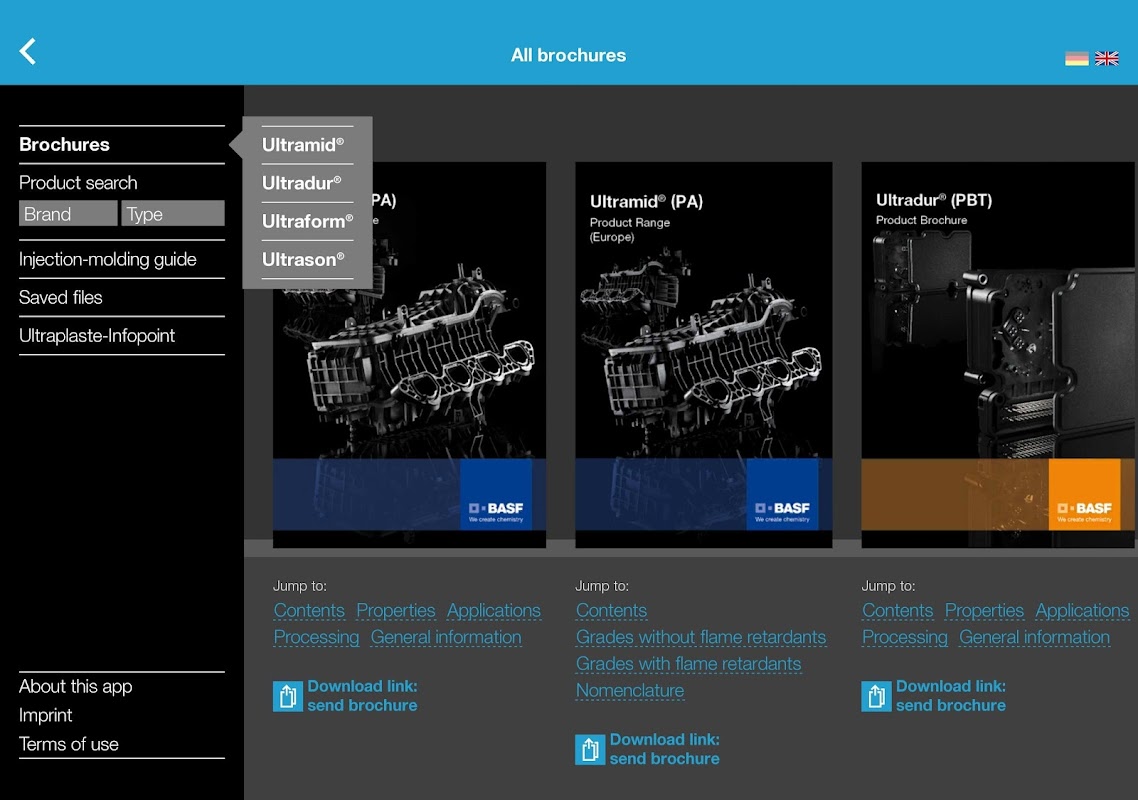Open the Imprint page
The image size is (1138, 800).
(46, 715)
